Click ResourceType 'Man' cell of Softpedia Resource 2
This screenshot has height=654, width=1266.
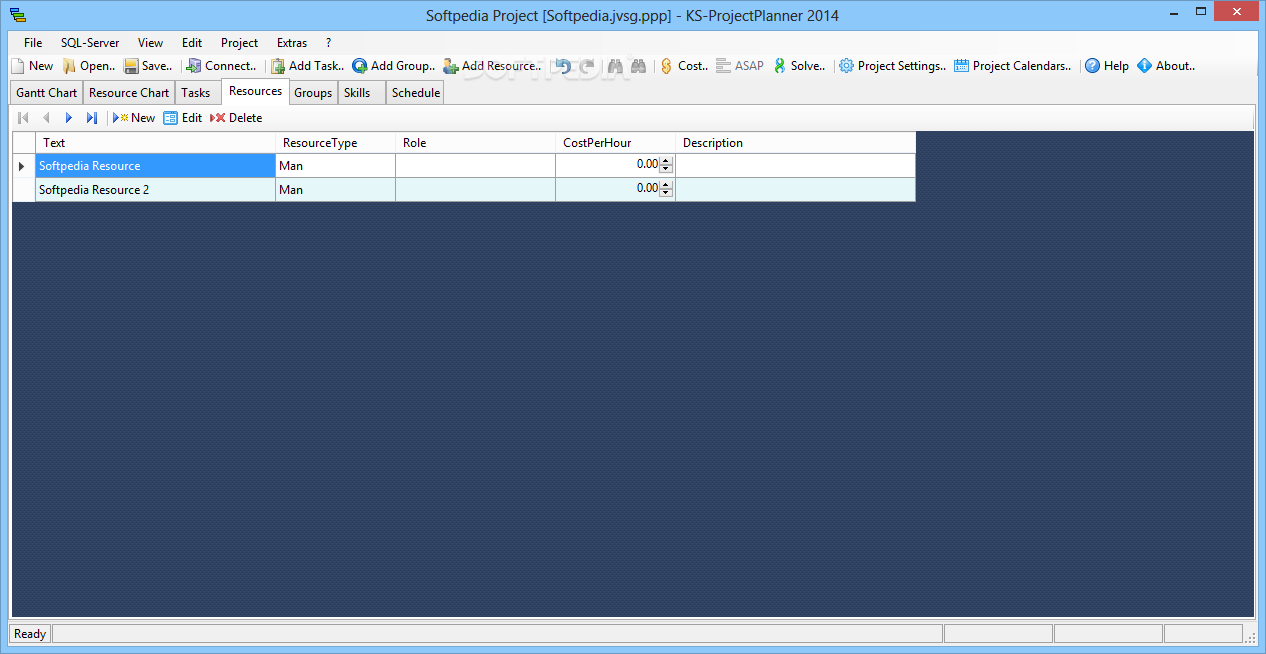point(335,190)
